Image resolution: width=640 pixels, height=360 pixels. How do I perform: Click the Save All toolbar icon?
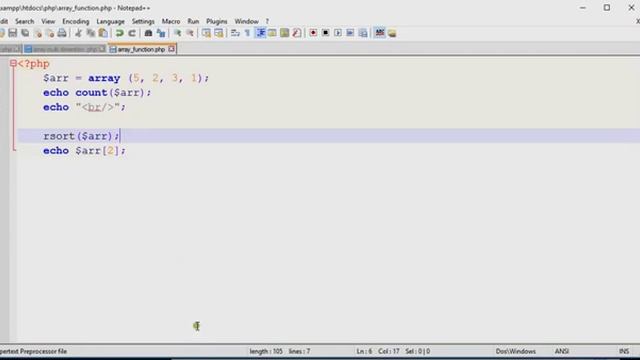click(25, 33)
